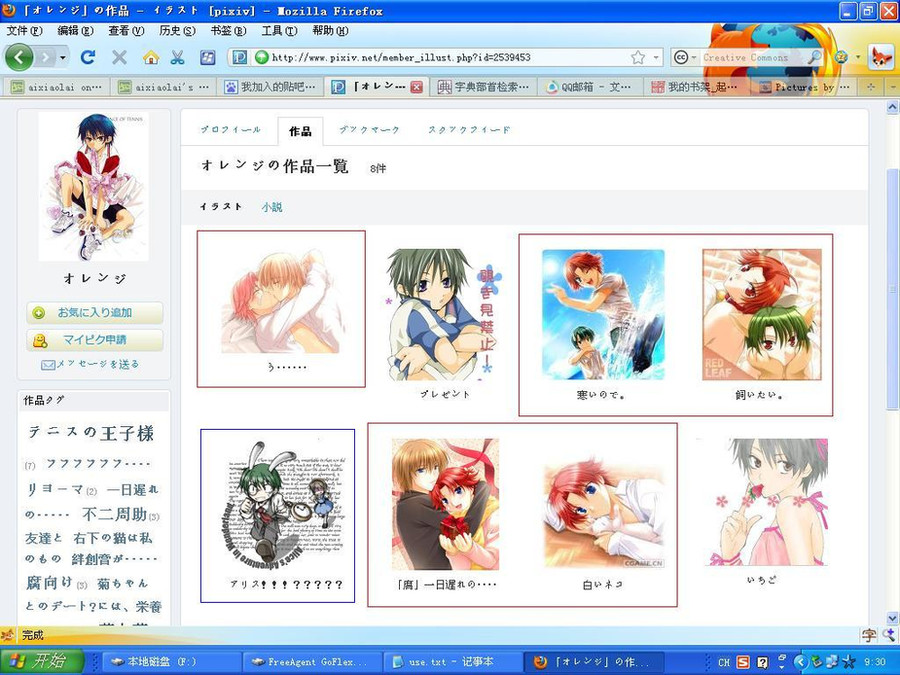
Task: Switch to the 我的书架 browser tab
Action: [696, 87]
